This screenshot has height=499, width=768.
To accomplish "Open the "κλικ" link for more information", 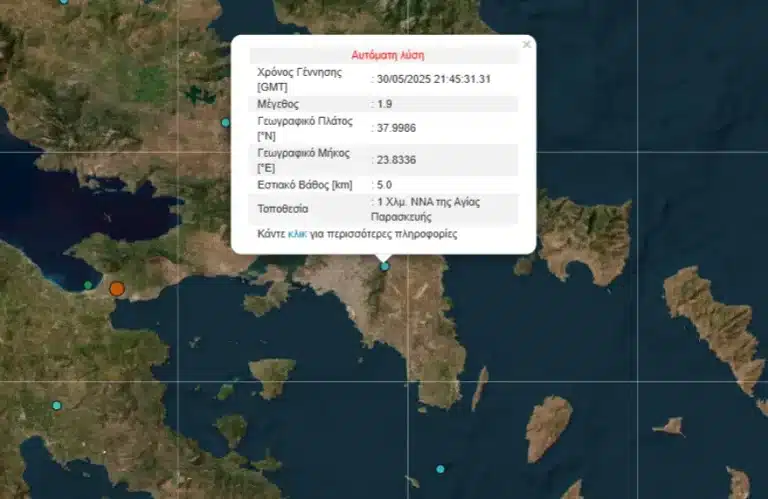I will click(x=297, y=234).
